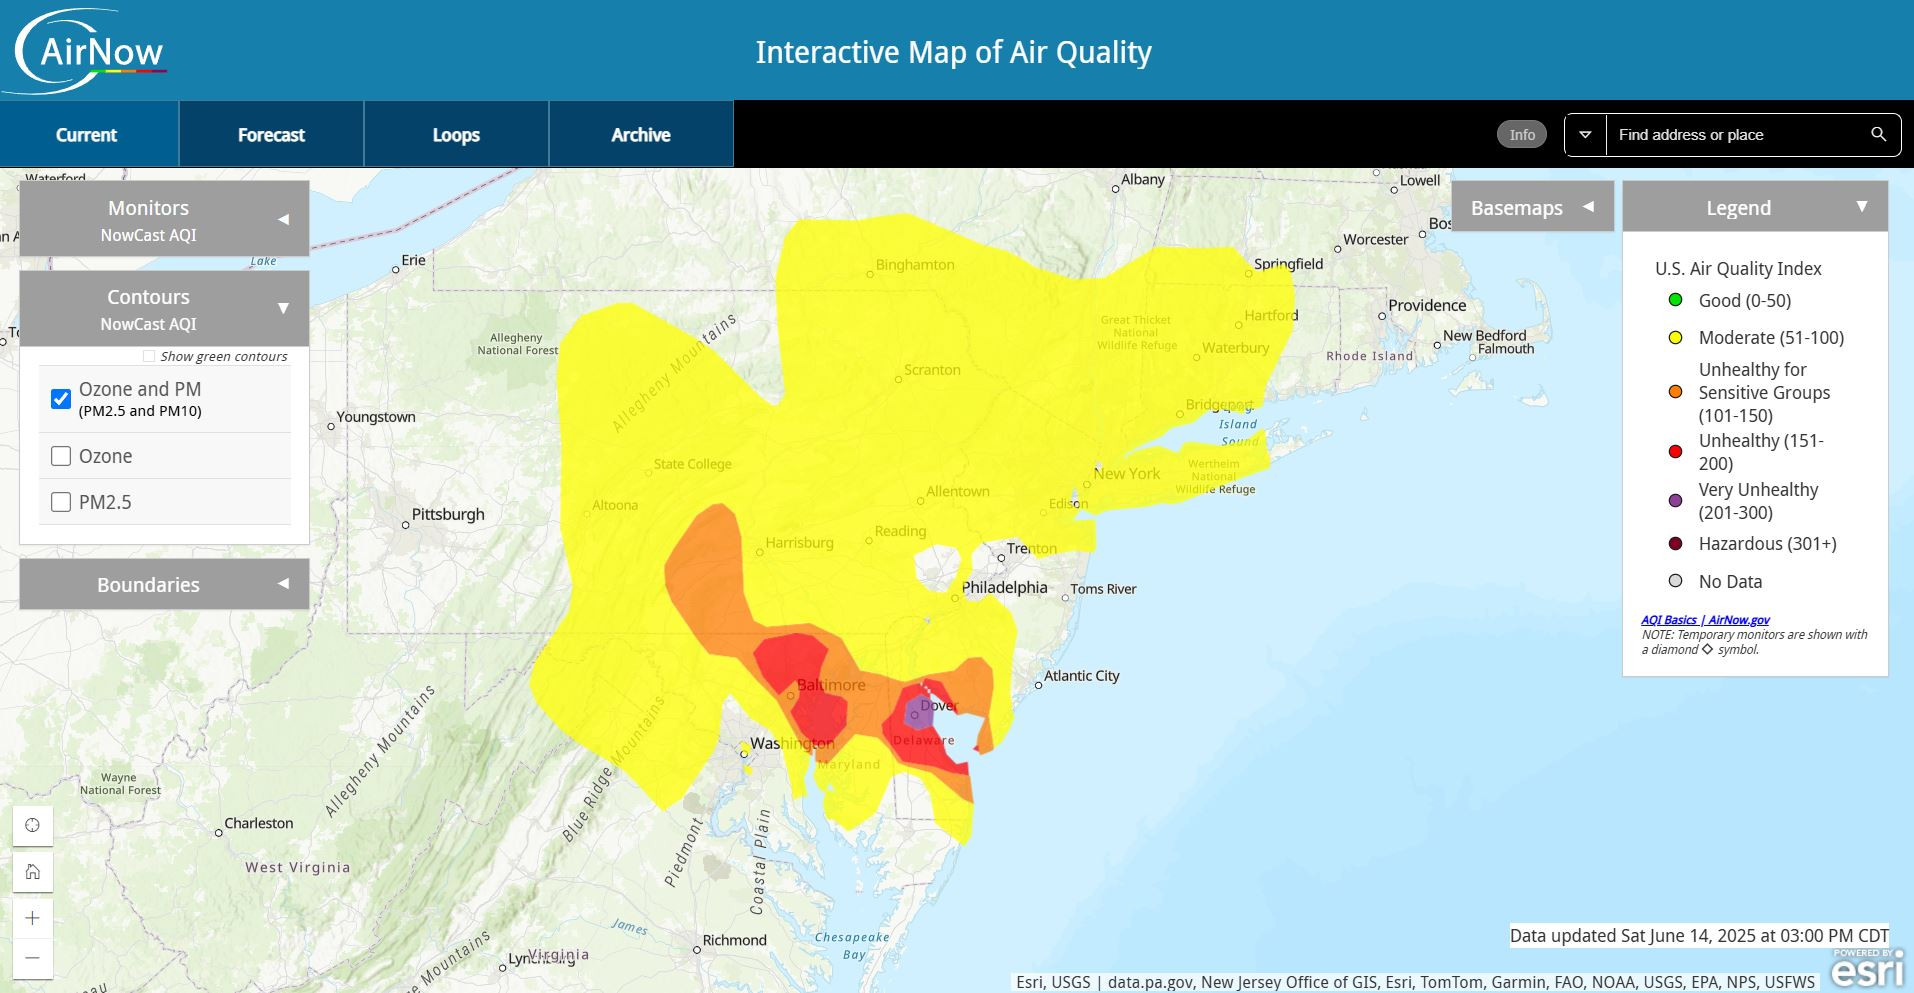The width and height of the screenshot is (1914, 993).
Task: Click the Interactive Map of Air Quality title
Action: point(953,52)
